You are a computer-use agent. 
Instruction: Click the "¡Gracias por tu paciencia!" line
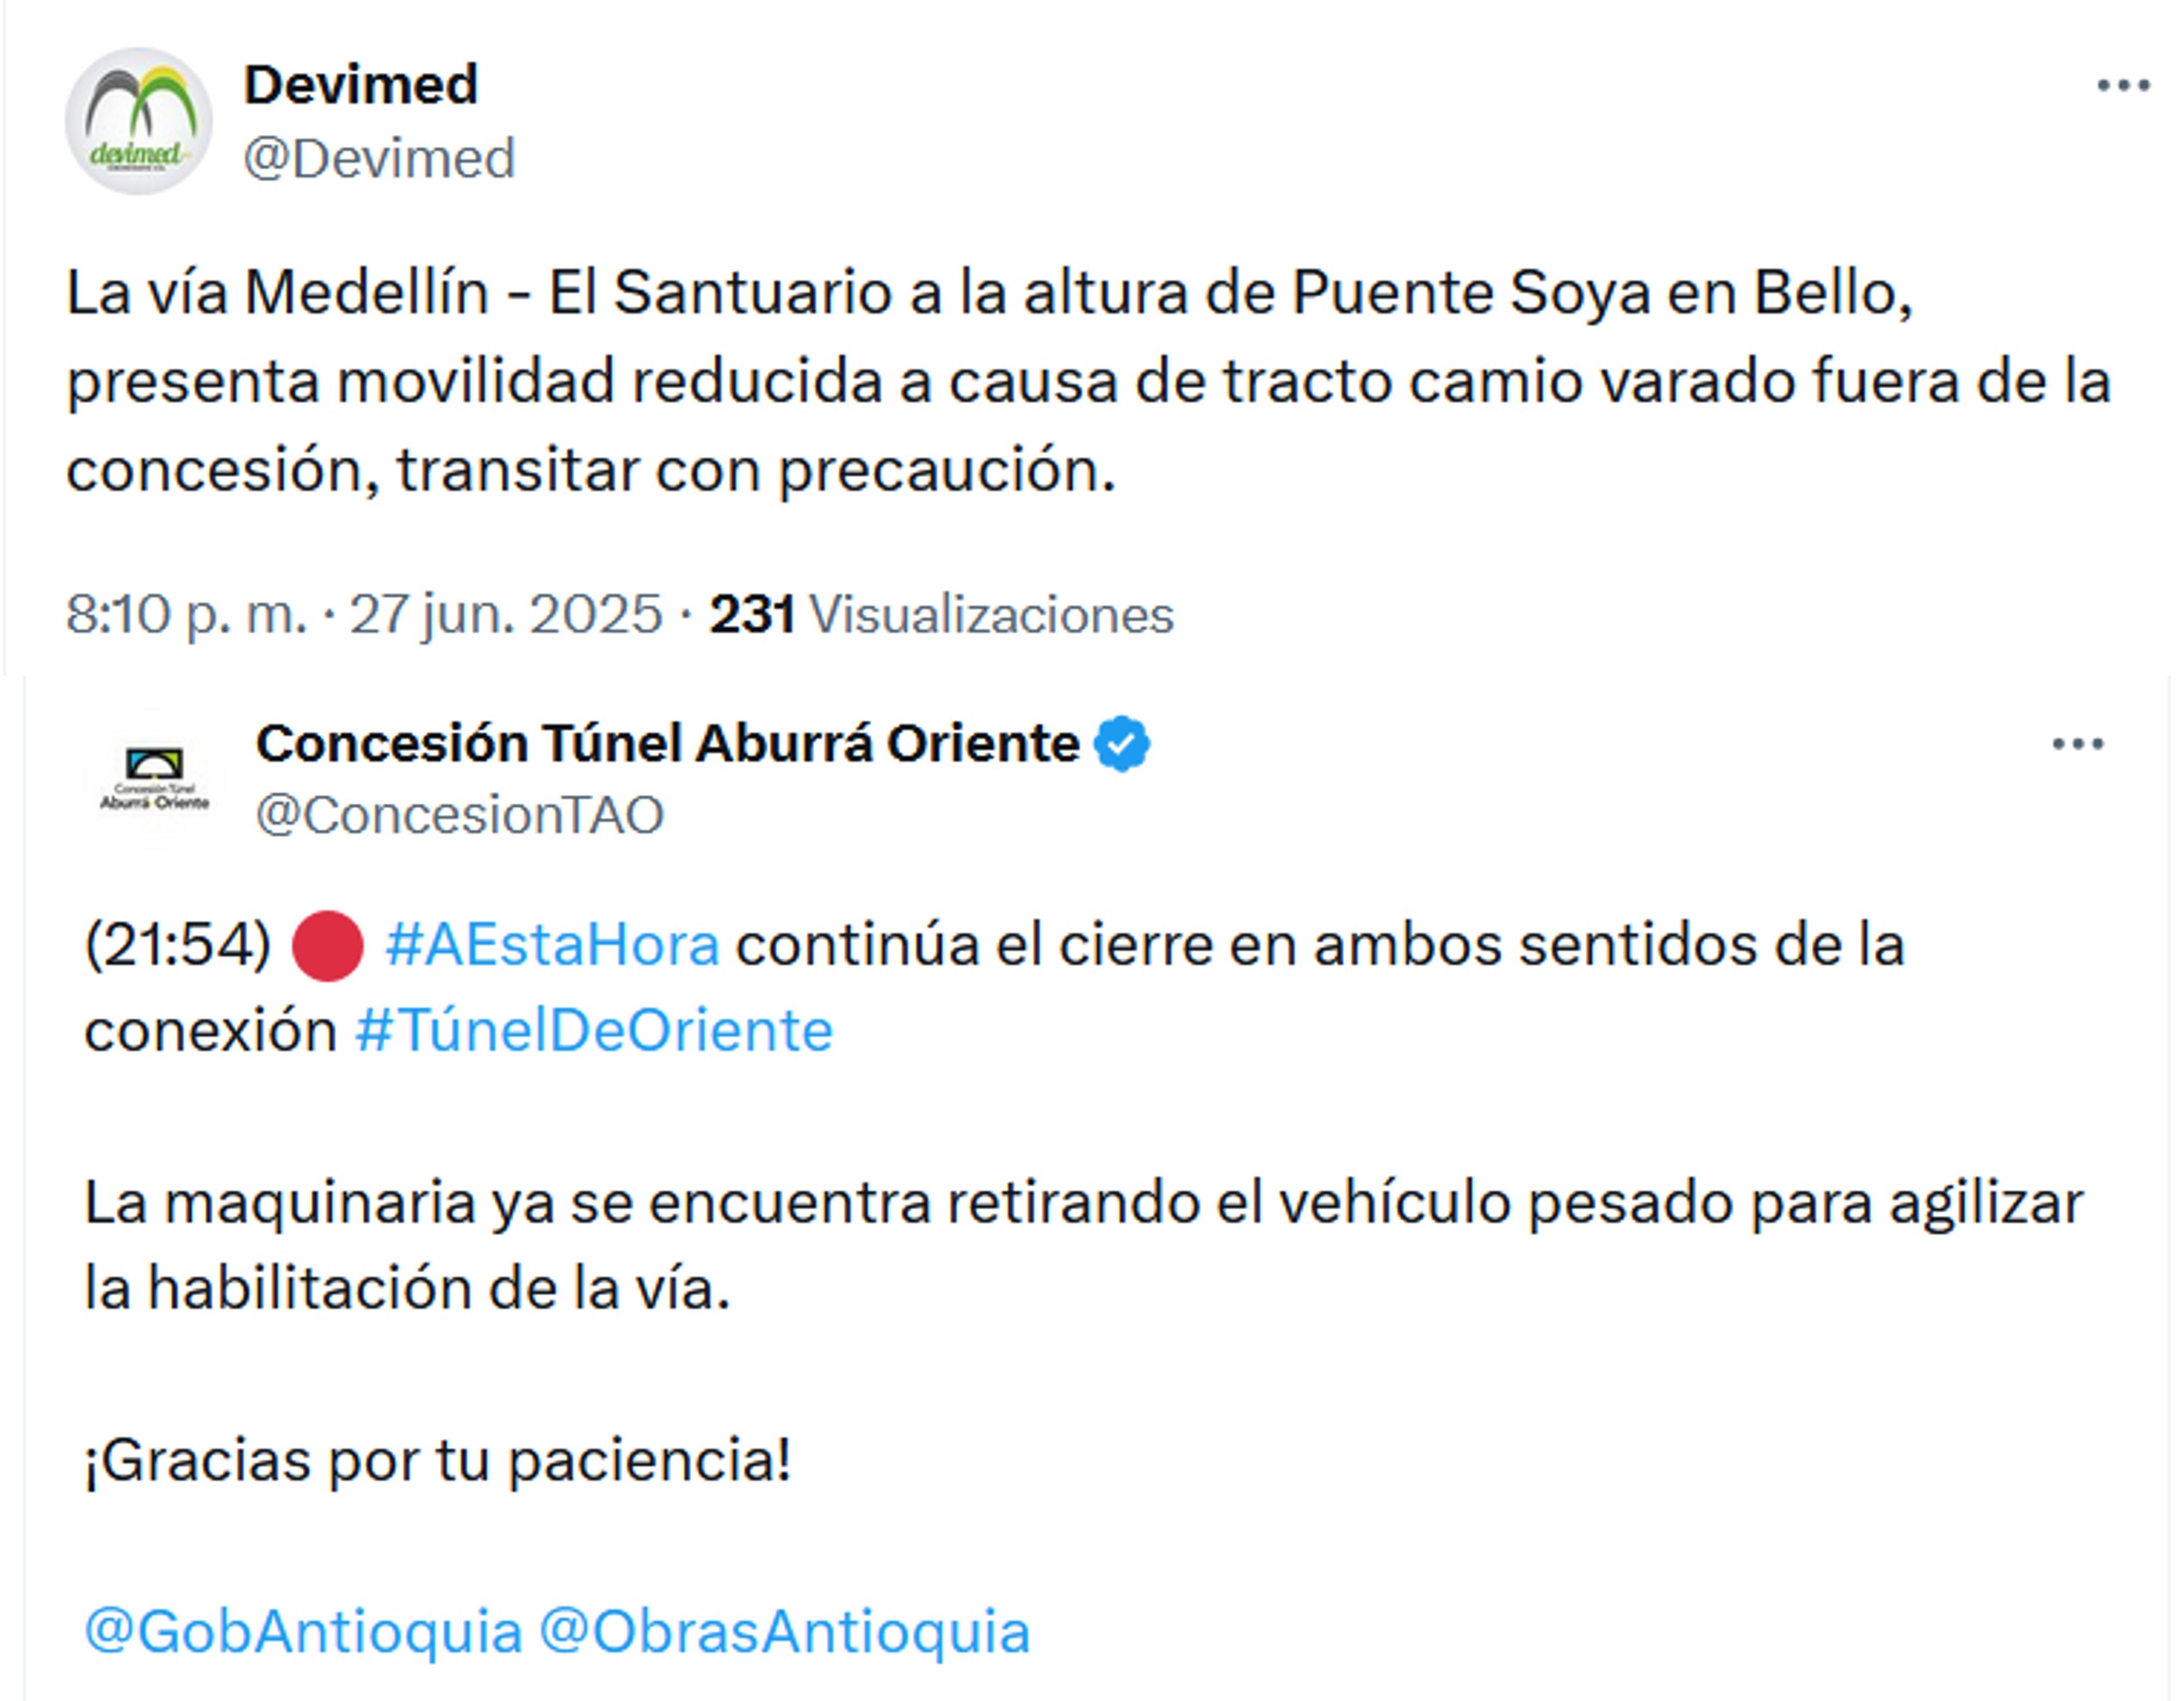(x=438, y=1460)
